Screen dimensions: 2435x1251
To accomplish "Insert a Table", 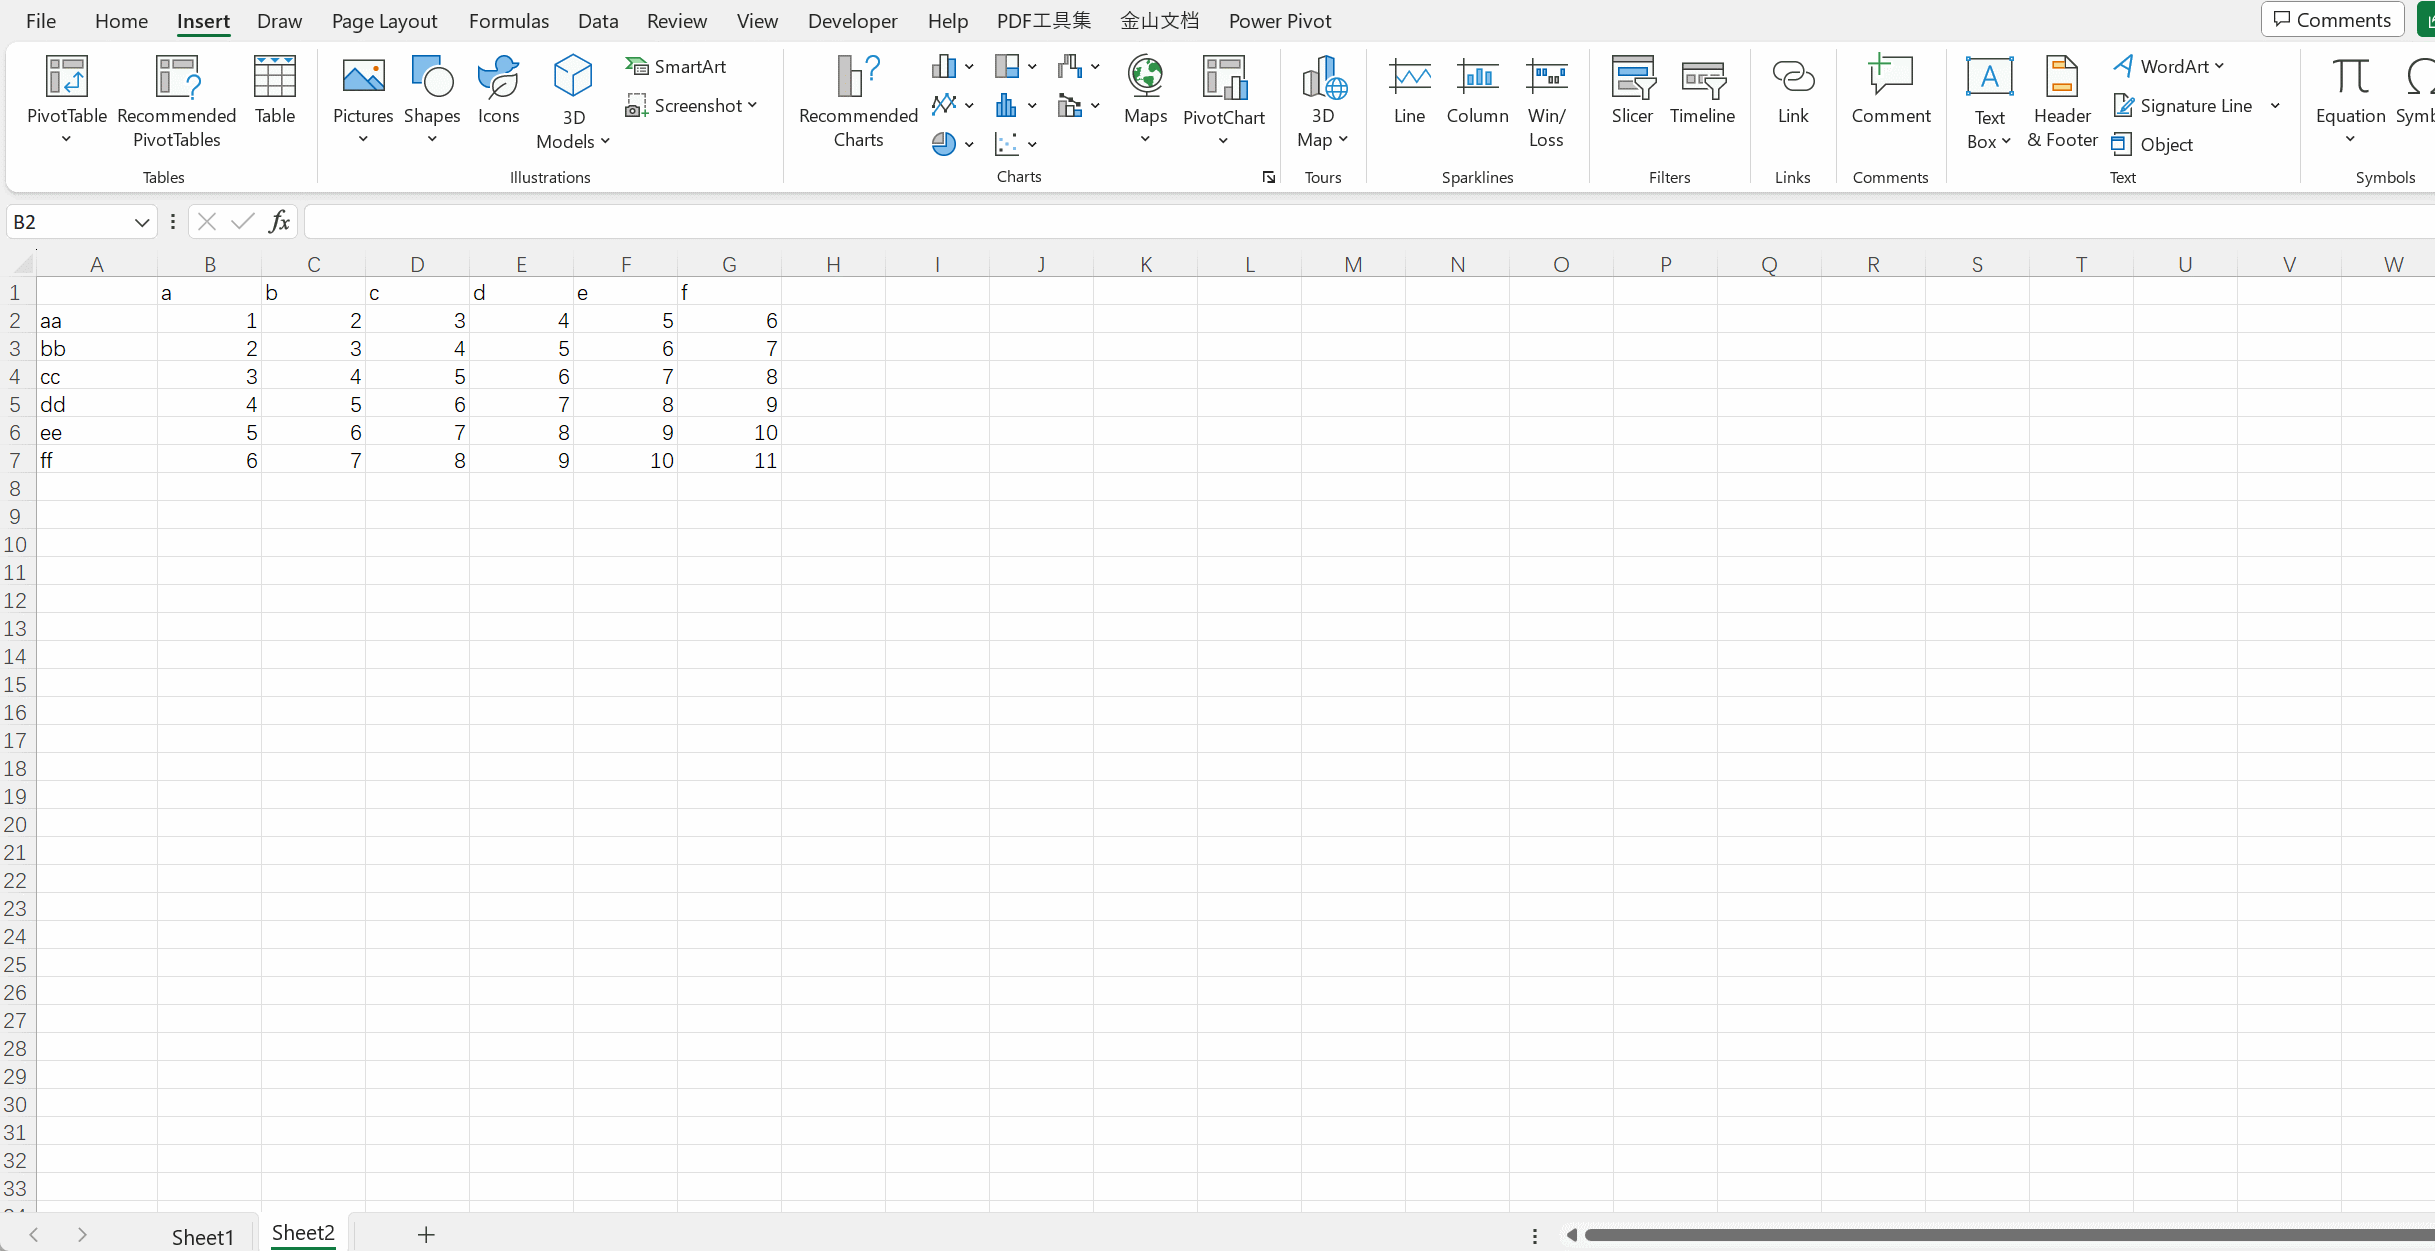I will coord(274,92).
